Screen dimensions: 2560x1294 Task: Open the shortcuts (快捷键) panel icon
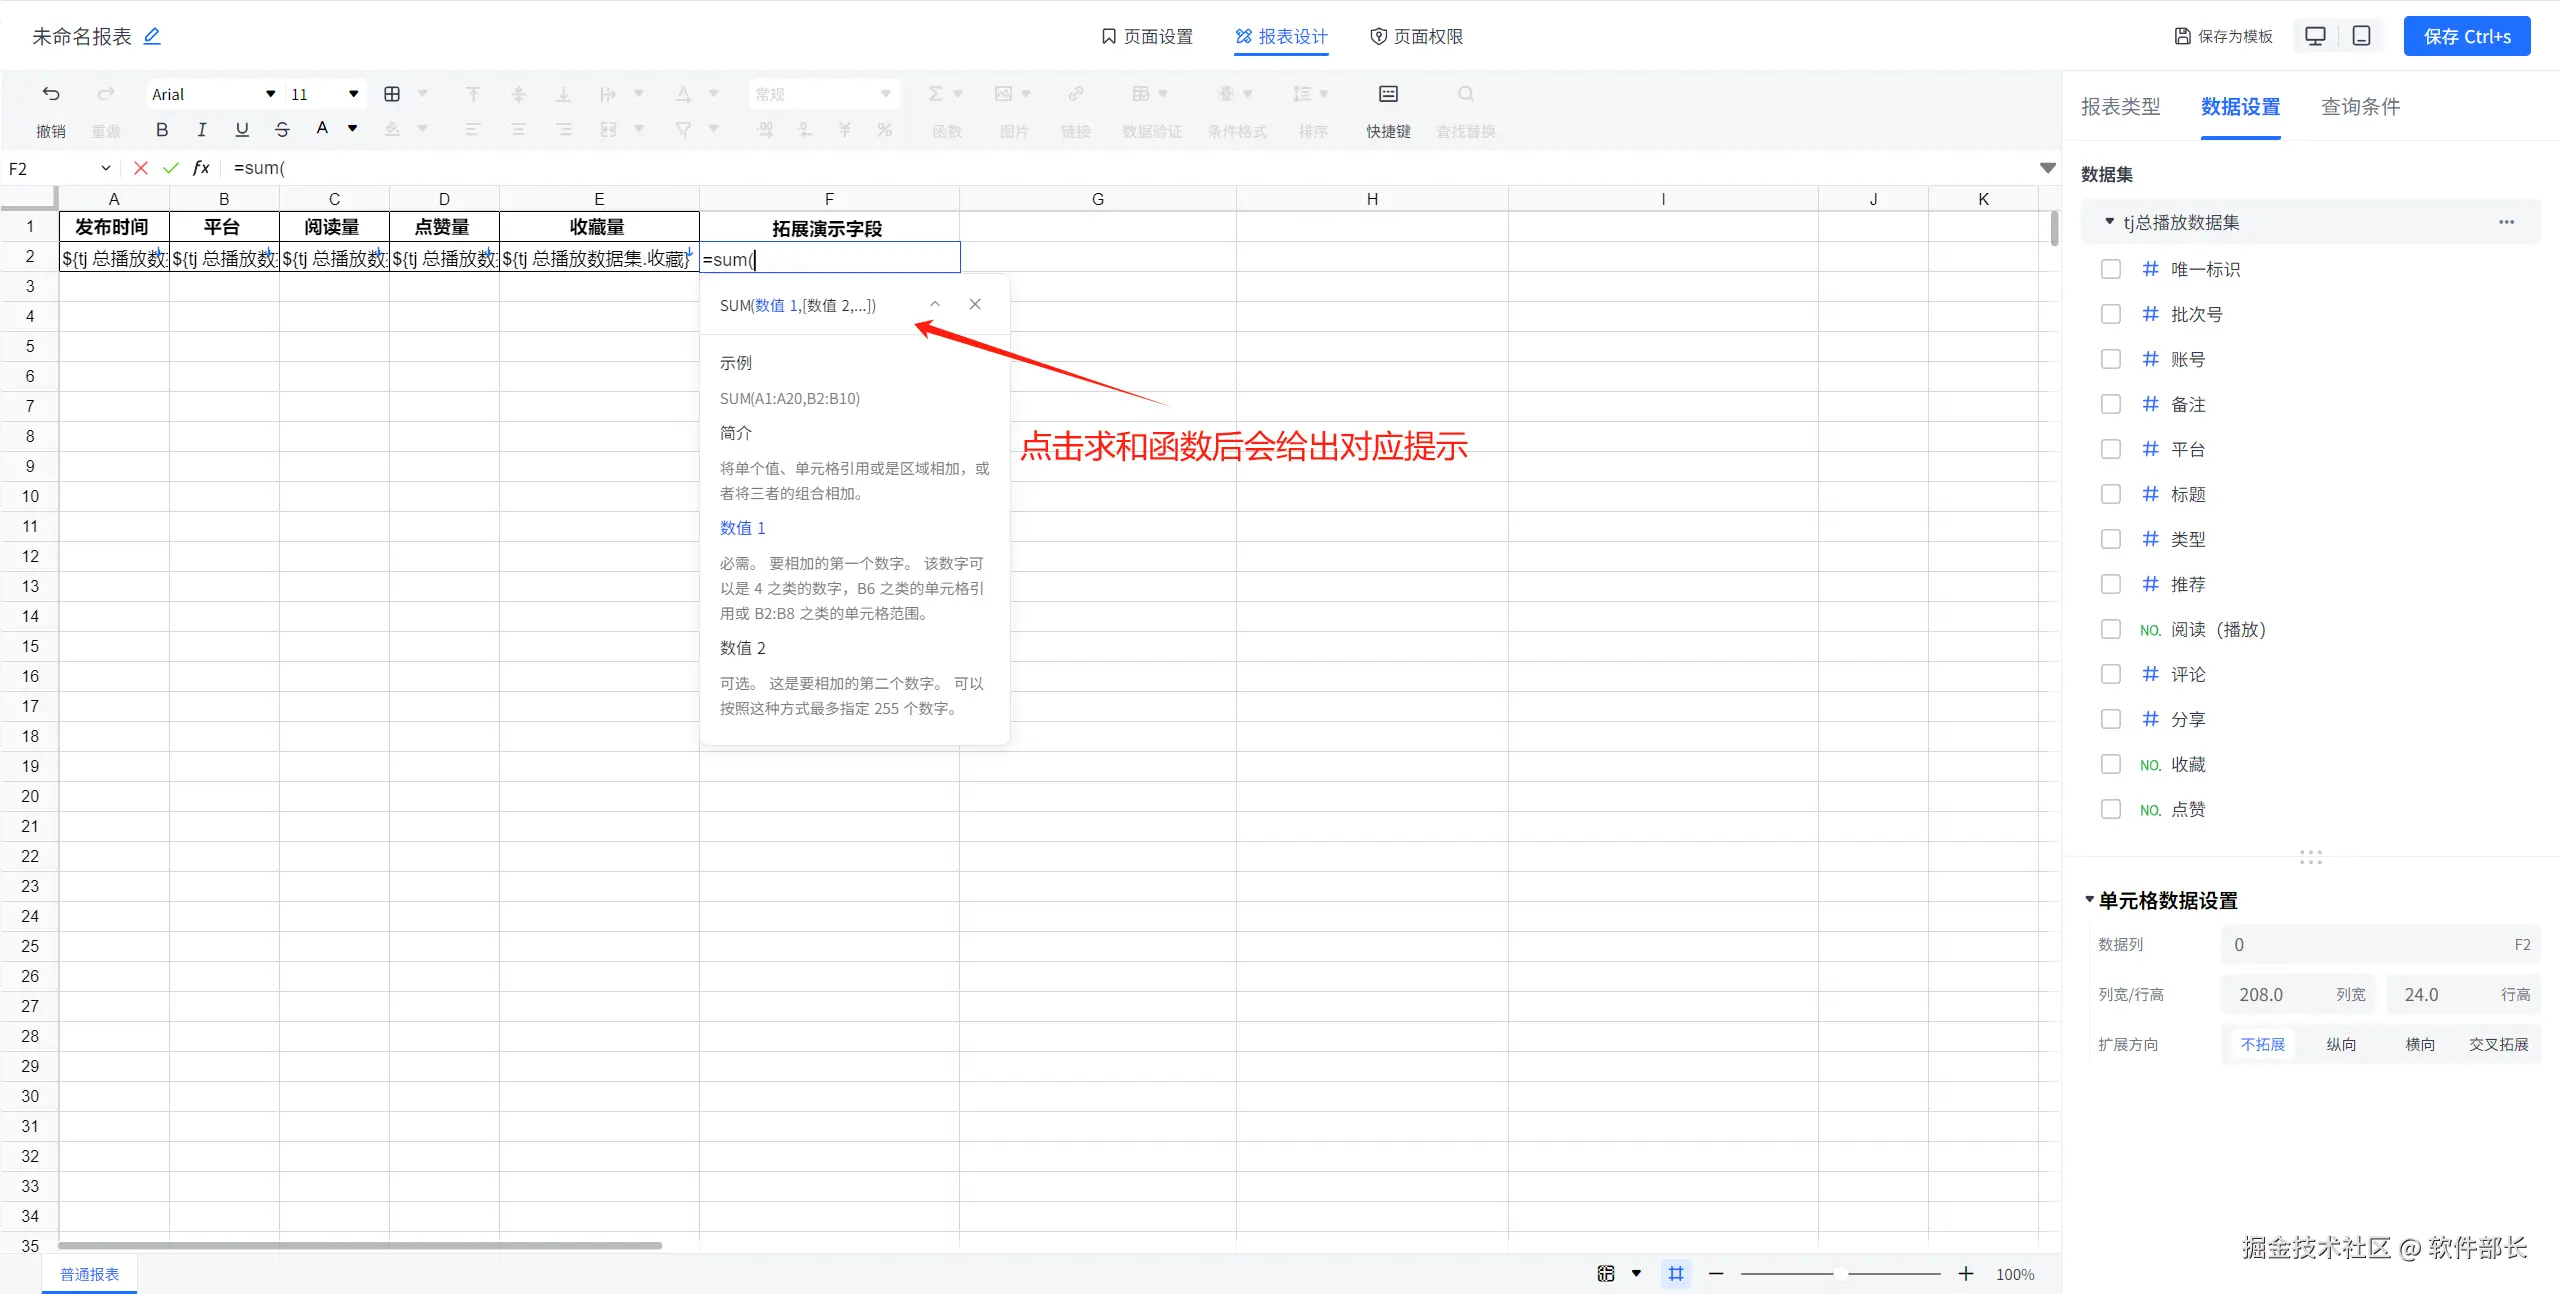click(x=1388, y=94)
